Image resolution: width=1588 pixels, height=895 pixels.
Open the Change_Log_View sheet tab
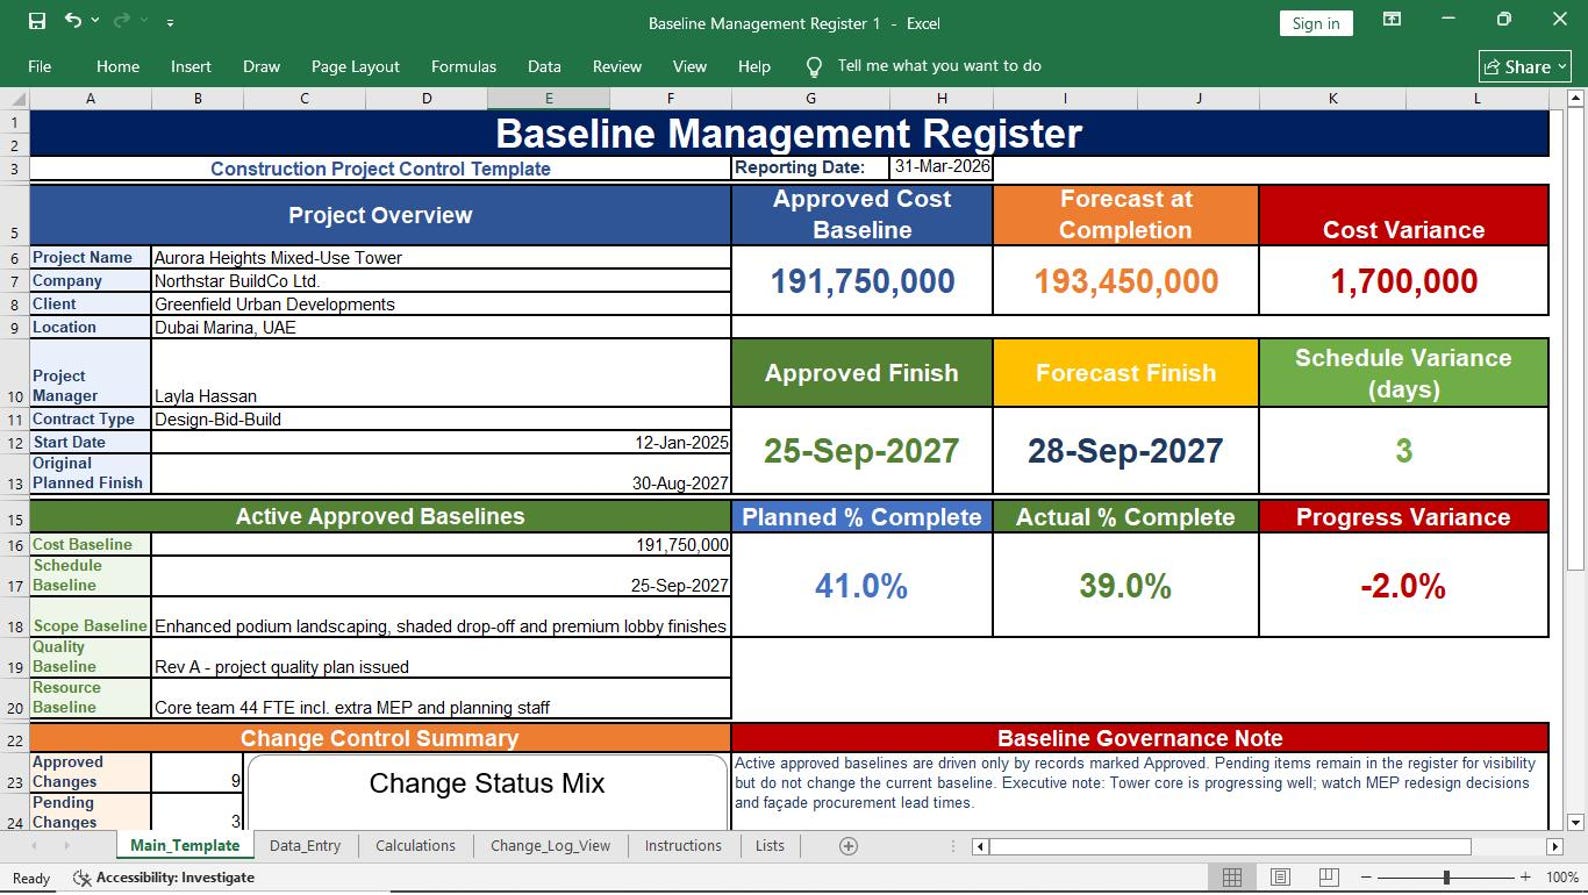pyautogui.click(x=550, y=846)
